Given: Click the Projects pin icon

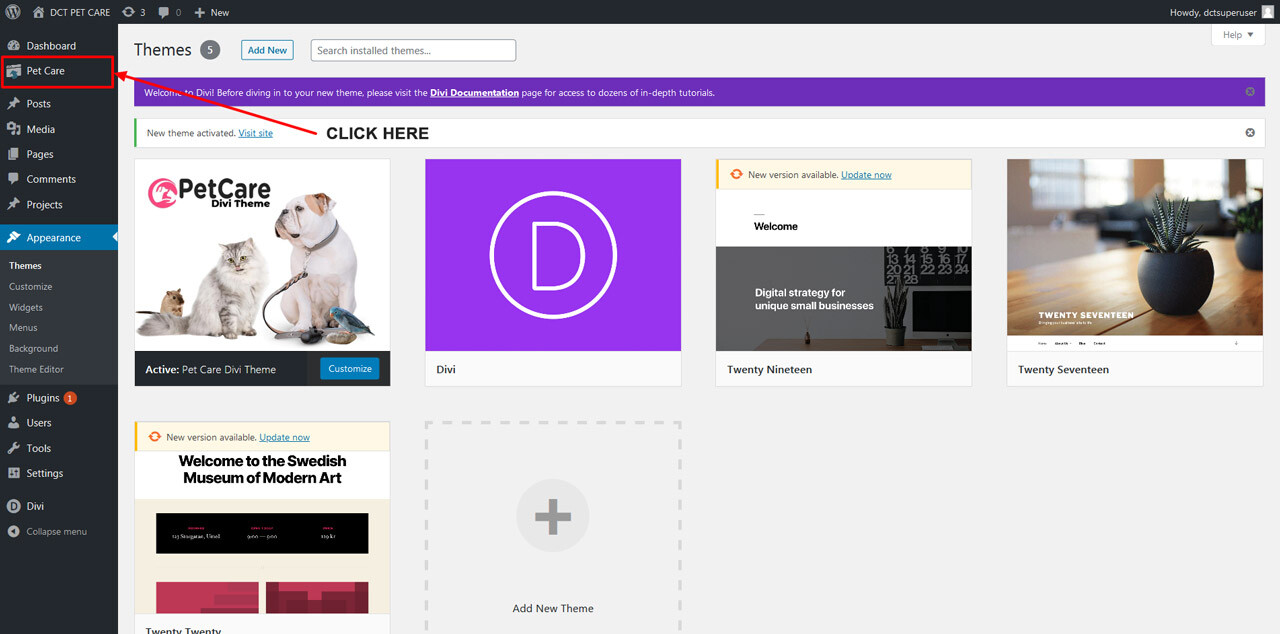Looking at the screenshot, I should click(14, 204).
